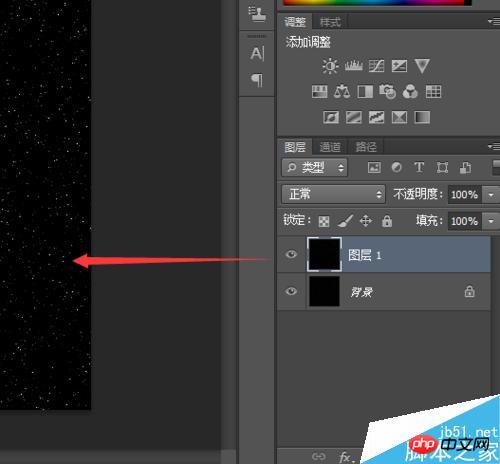
Task: Add an Exposure adjustment
Action: pyautogui.click(x=399, y=66)
